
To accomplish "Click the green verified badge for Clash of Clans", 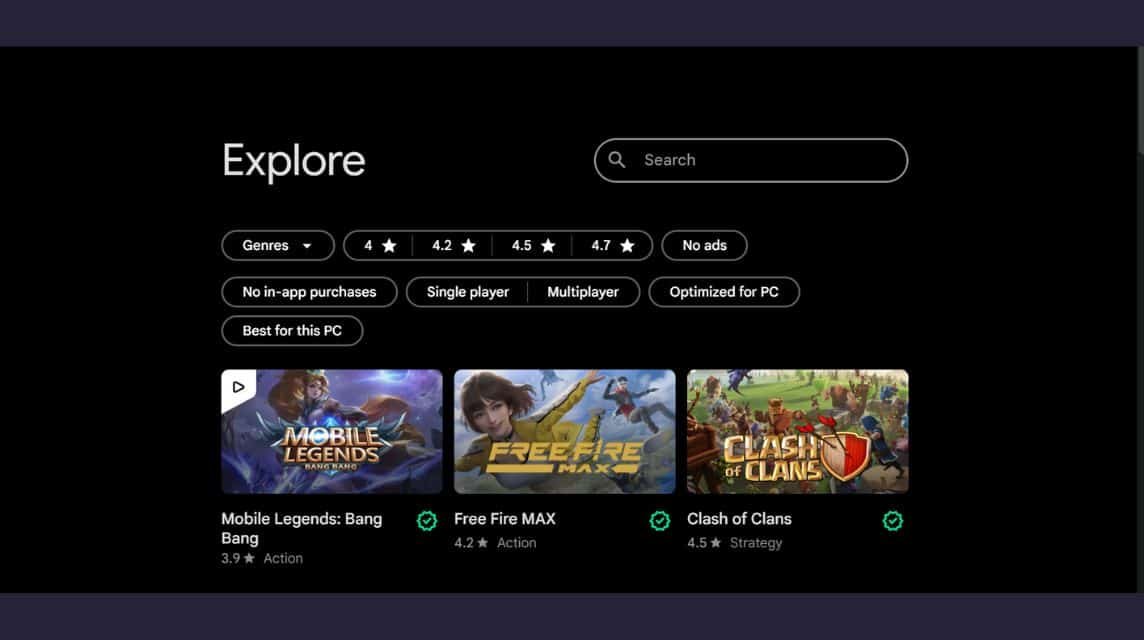I will (x=893, y=521).
